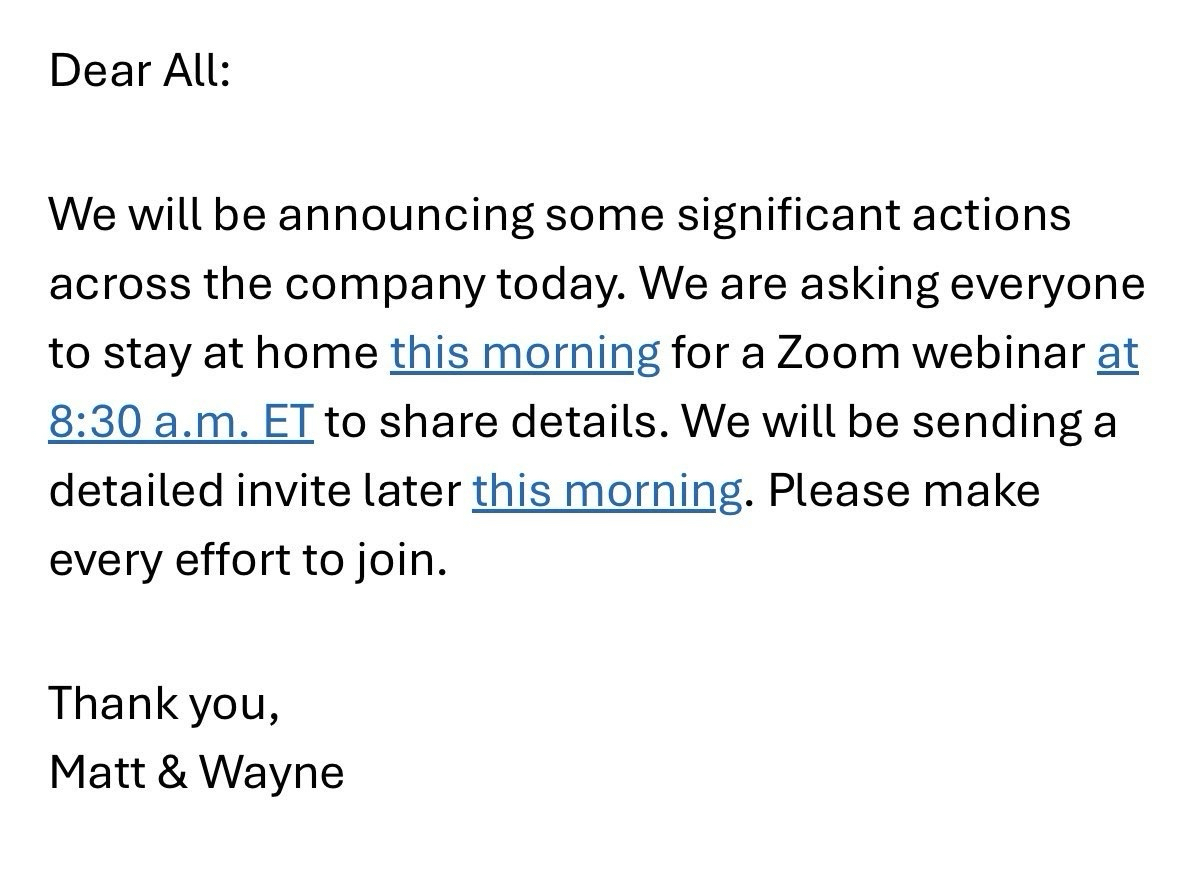Click the "Dear All:" greeting line
Image resolution: width=1196 pixels, height=874 pixels.
(x=139, y=72)
